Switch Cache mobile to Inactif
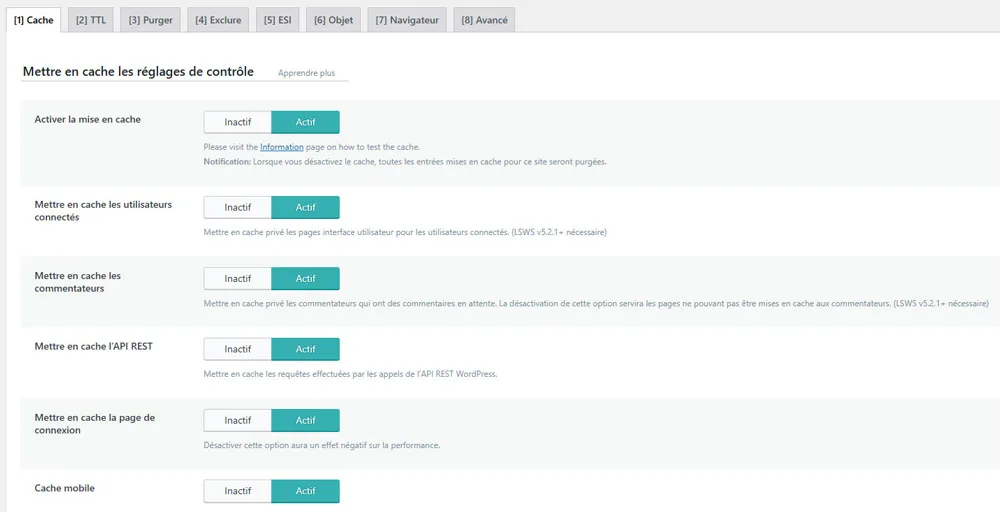 tap(238, 491)
